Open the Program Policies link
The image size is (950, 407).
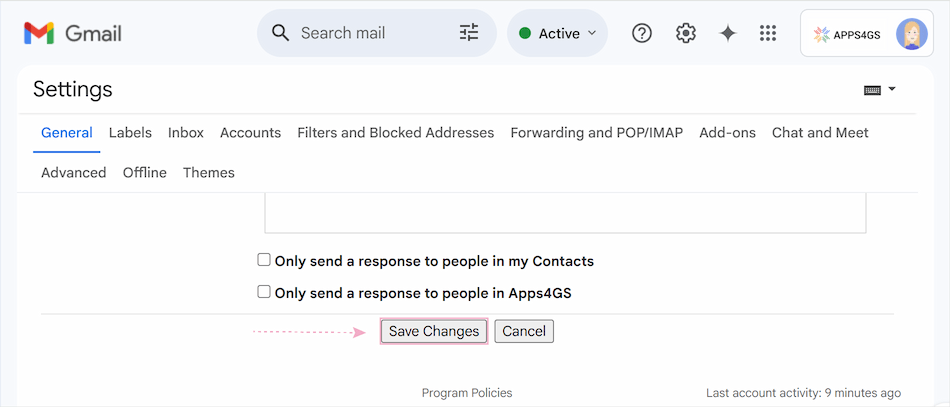point(467,393)
